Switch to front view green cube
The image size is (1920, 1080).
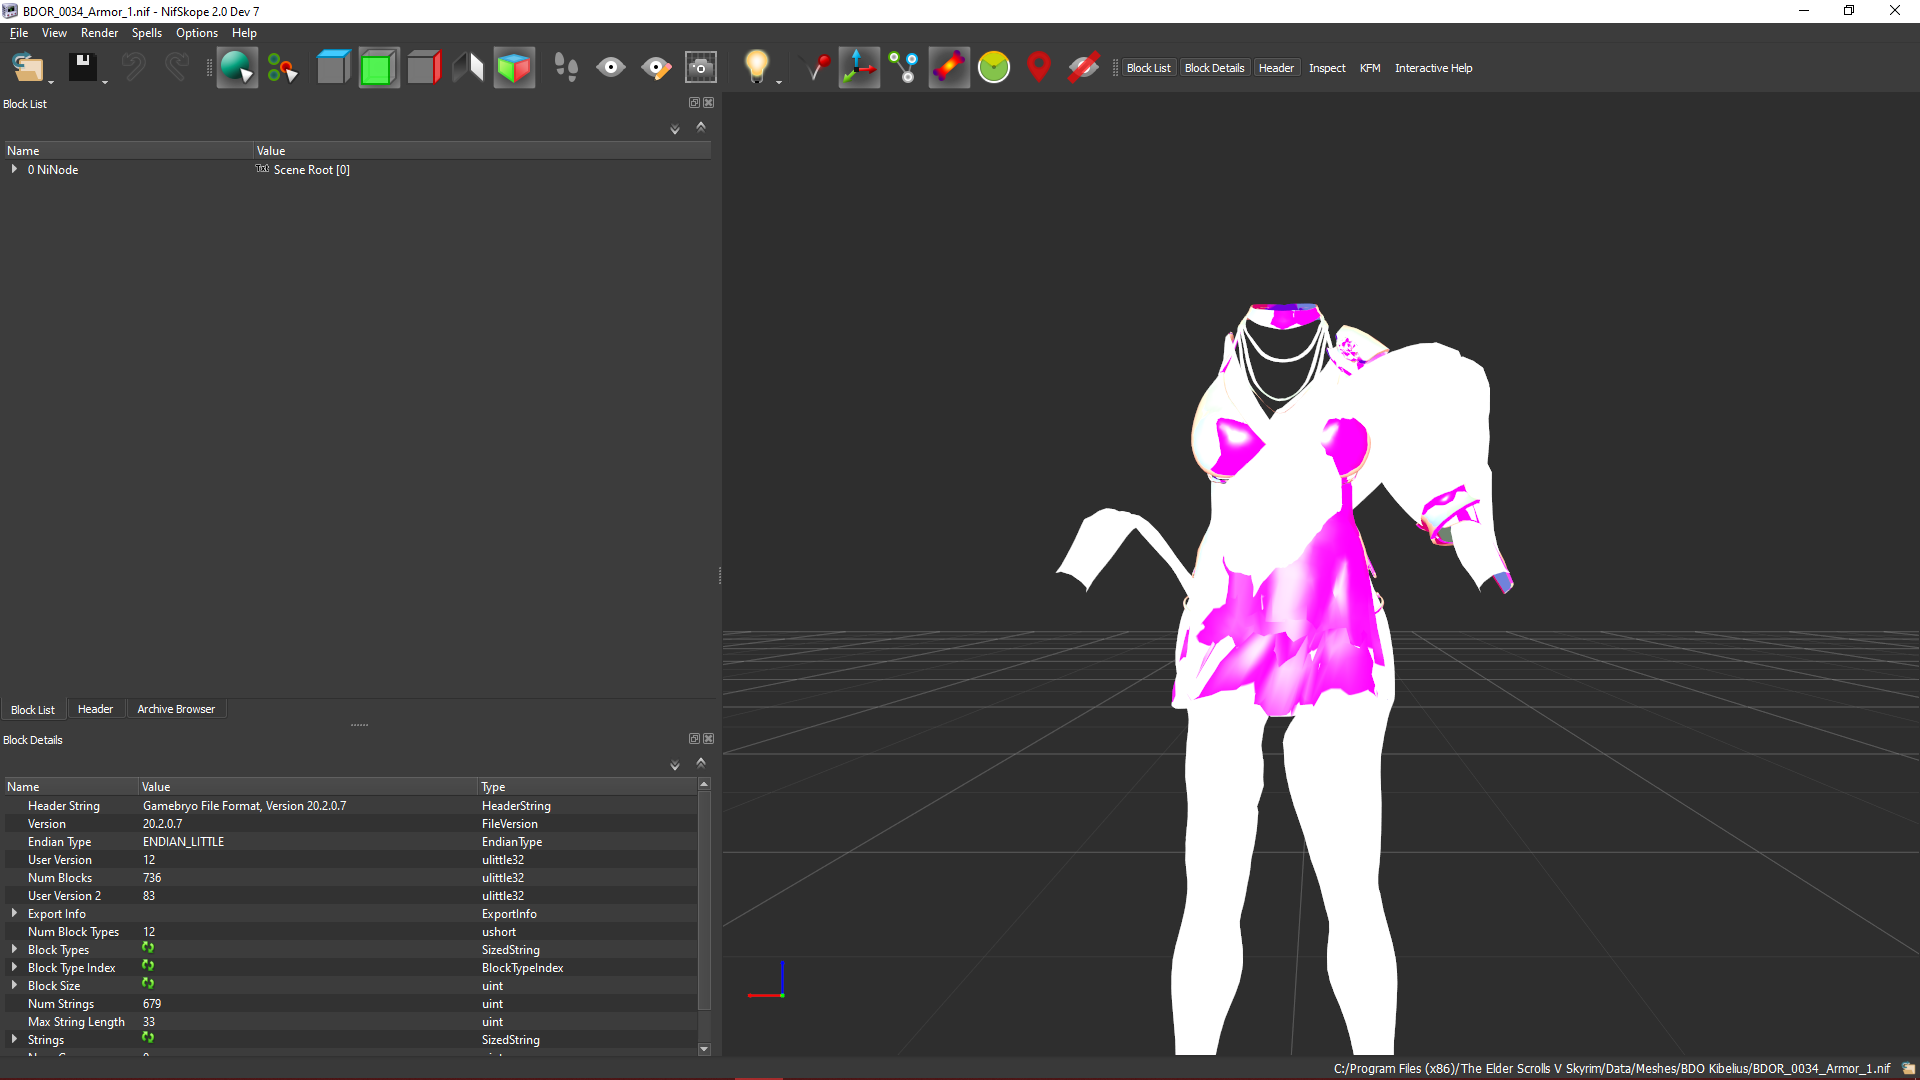point(378,68)
